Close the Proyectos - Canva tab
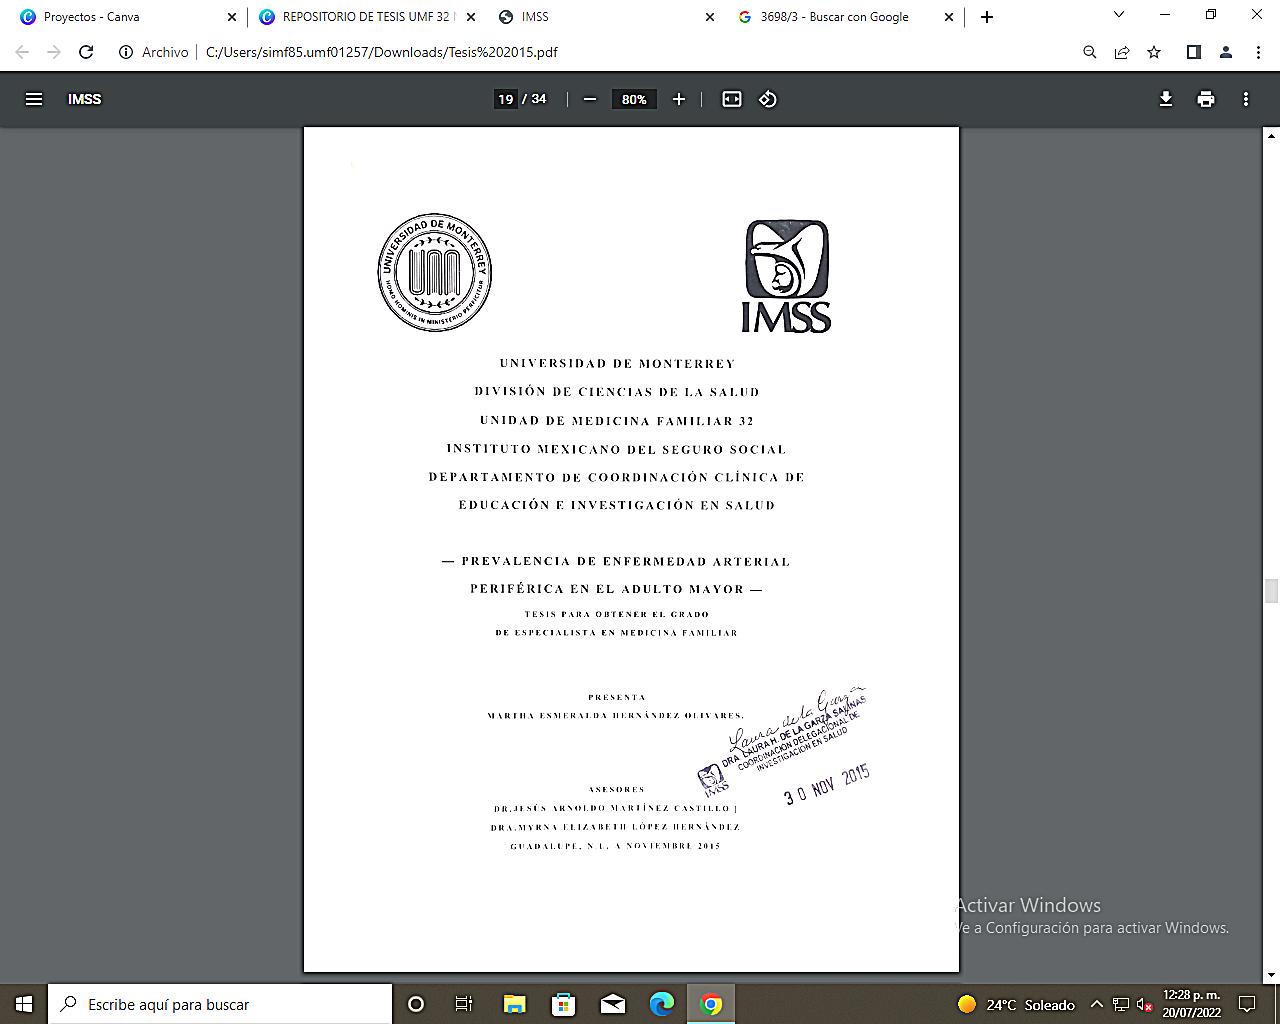The image size is (1280, 1024). [232, 17]
